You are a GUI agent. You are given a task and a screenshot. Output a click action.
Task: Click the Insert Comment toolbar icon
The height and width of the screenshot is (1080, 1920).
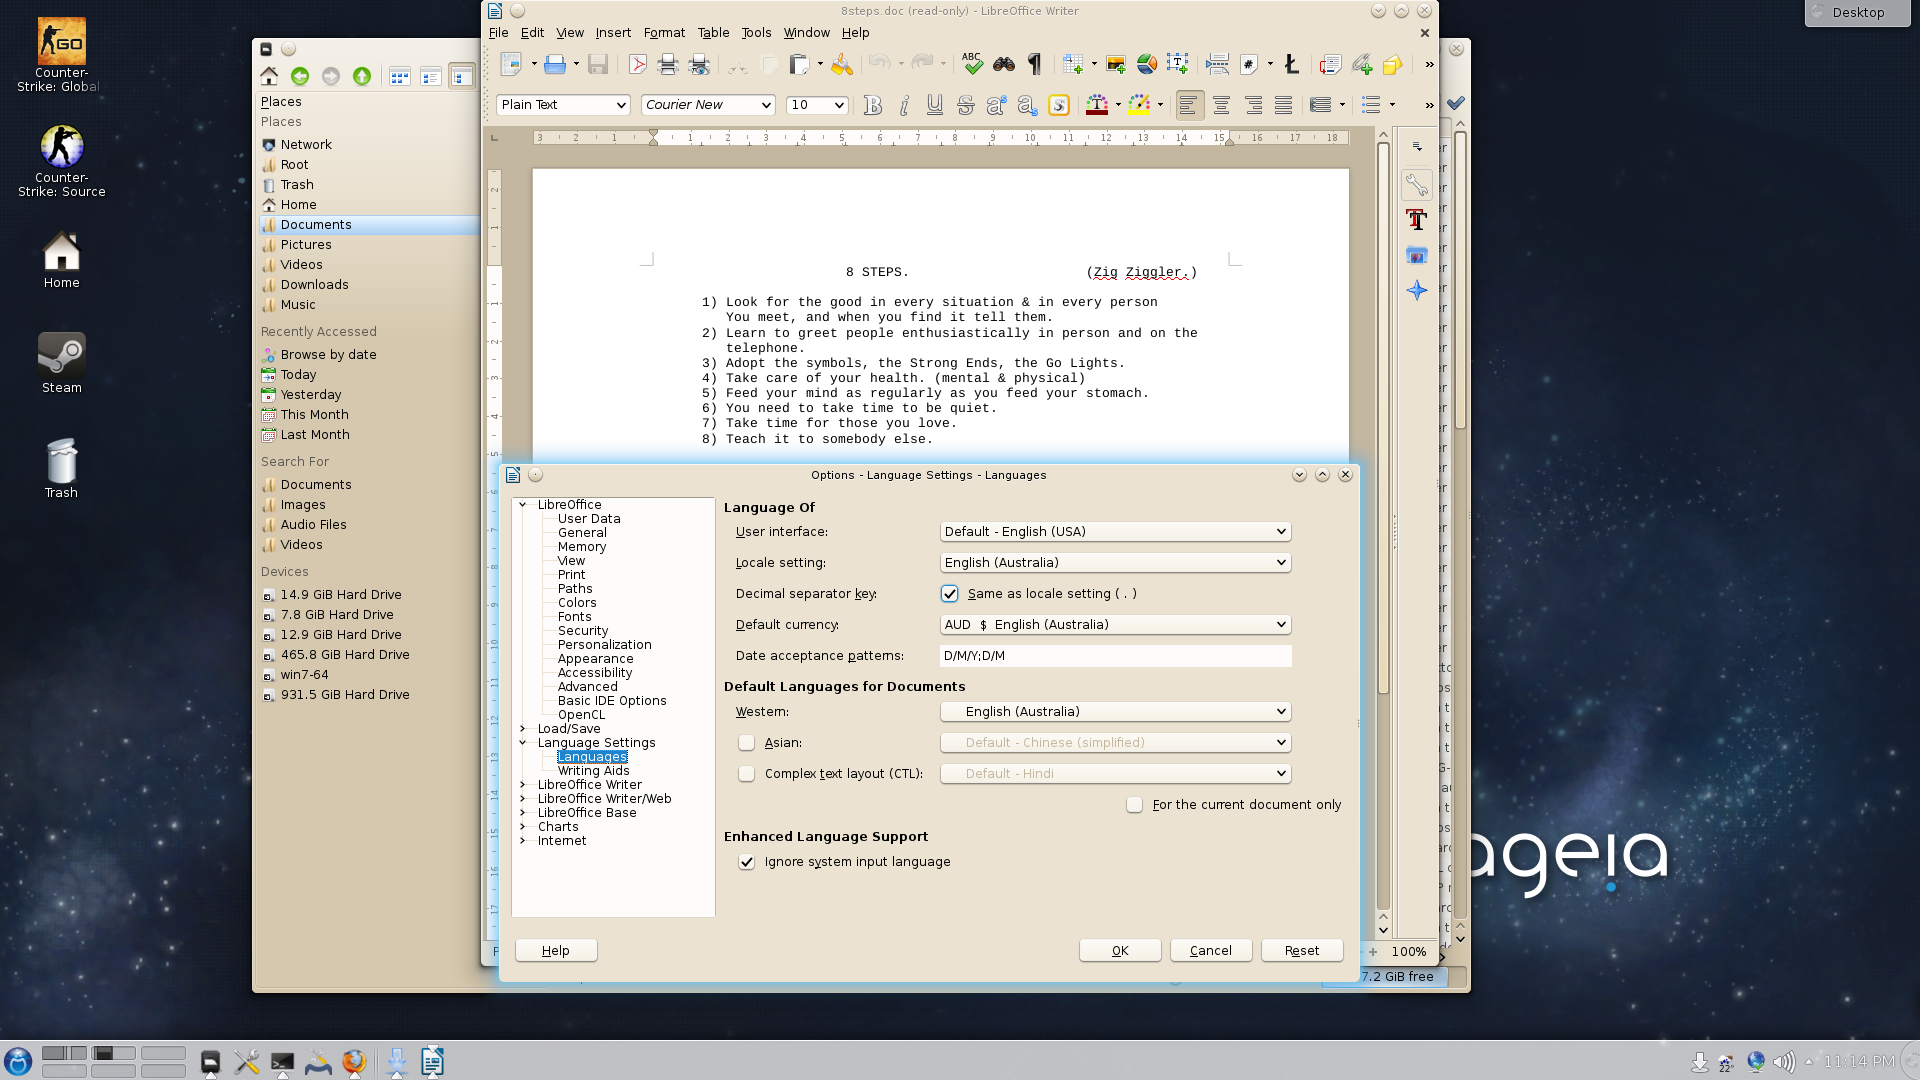(1392, 65)
